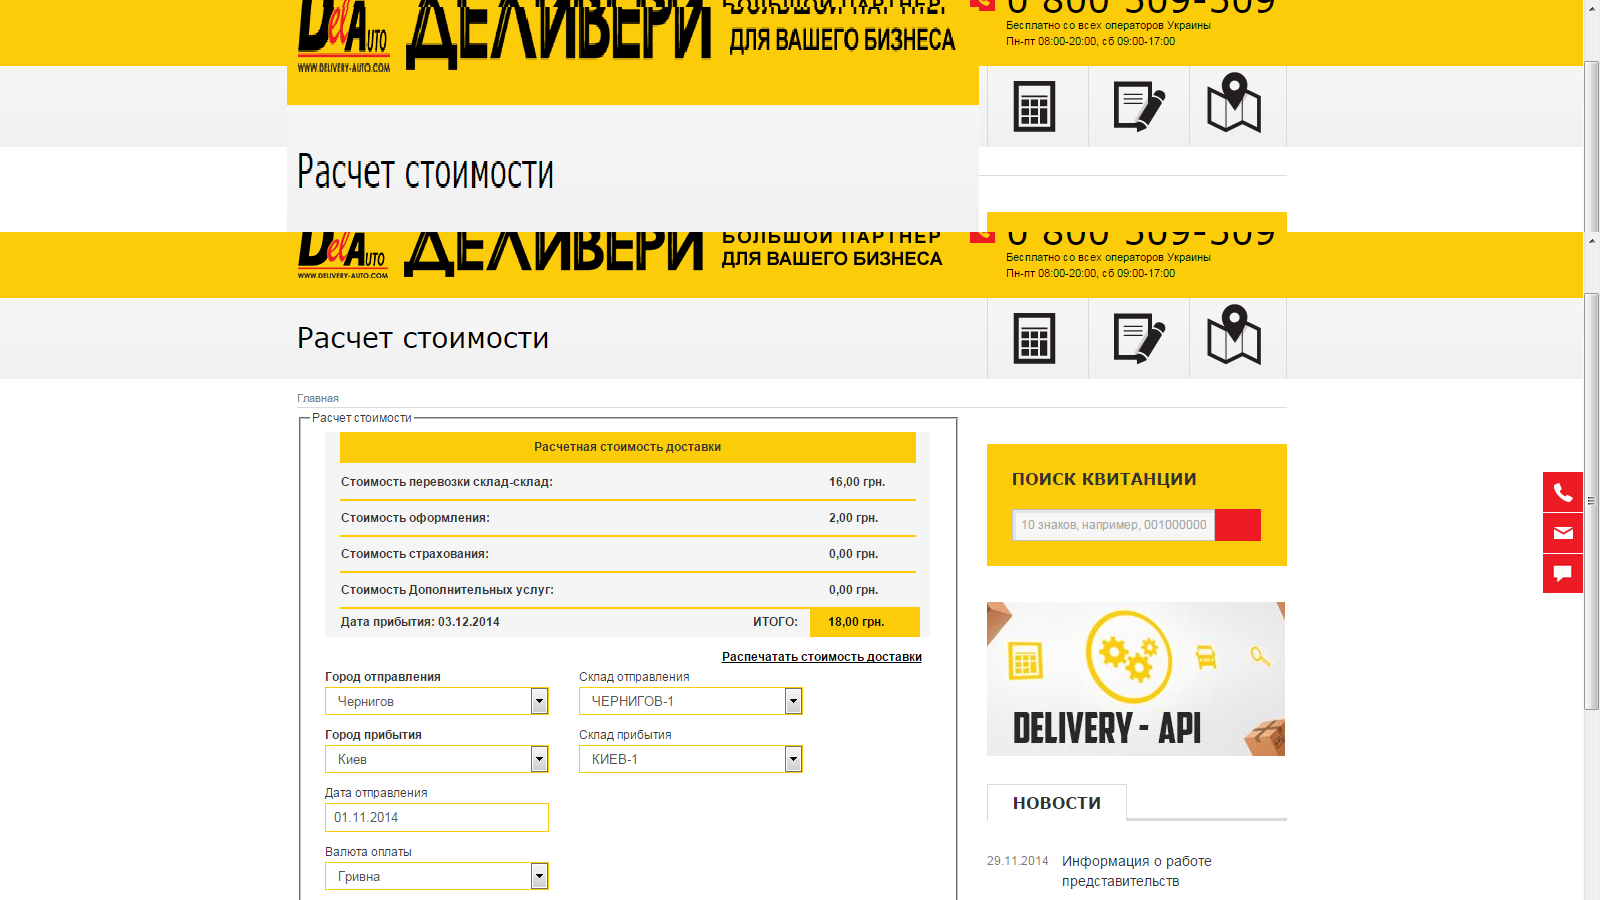Open the red chat bubble icon
The height and width of the screenshot is (900, 1600).
click(1563, 574)
